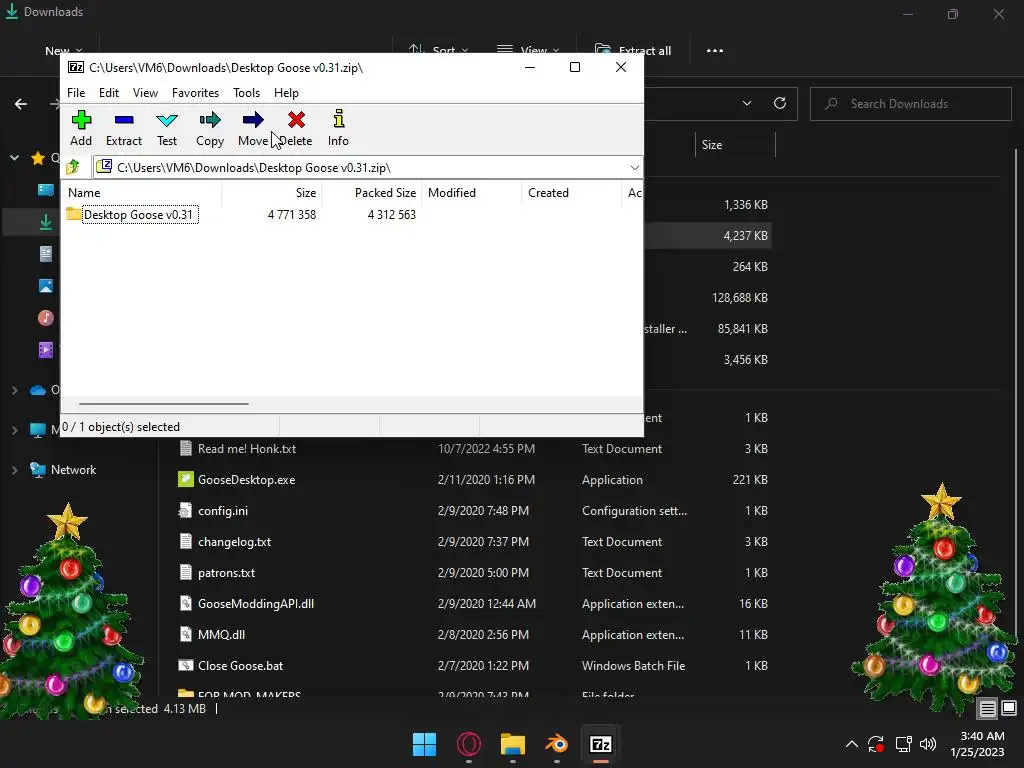This screenshot has width=1024, height=768.
Task: Click the Explorer back arrow button
Action: (x=21, y=104)
